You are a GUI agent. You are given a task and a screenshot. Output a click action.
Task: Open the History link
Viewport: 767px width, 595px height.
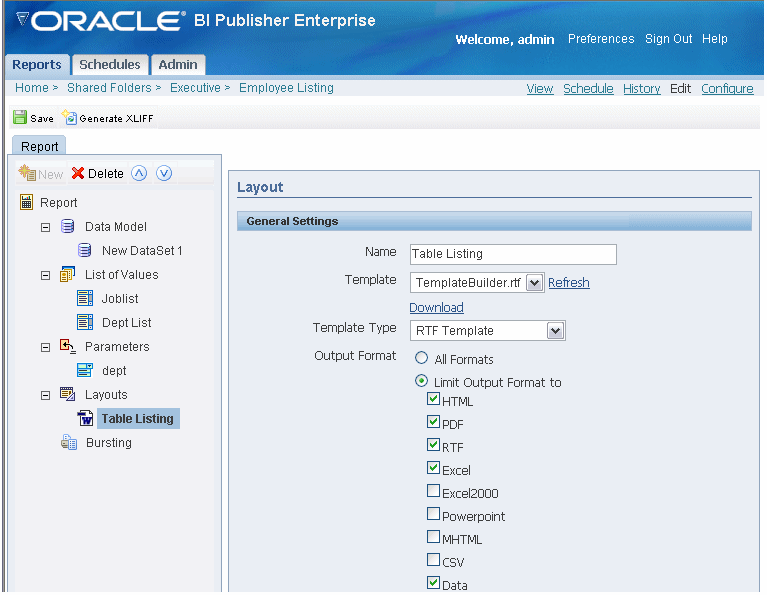tap(642, 89)
